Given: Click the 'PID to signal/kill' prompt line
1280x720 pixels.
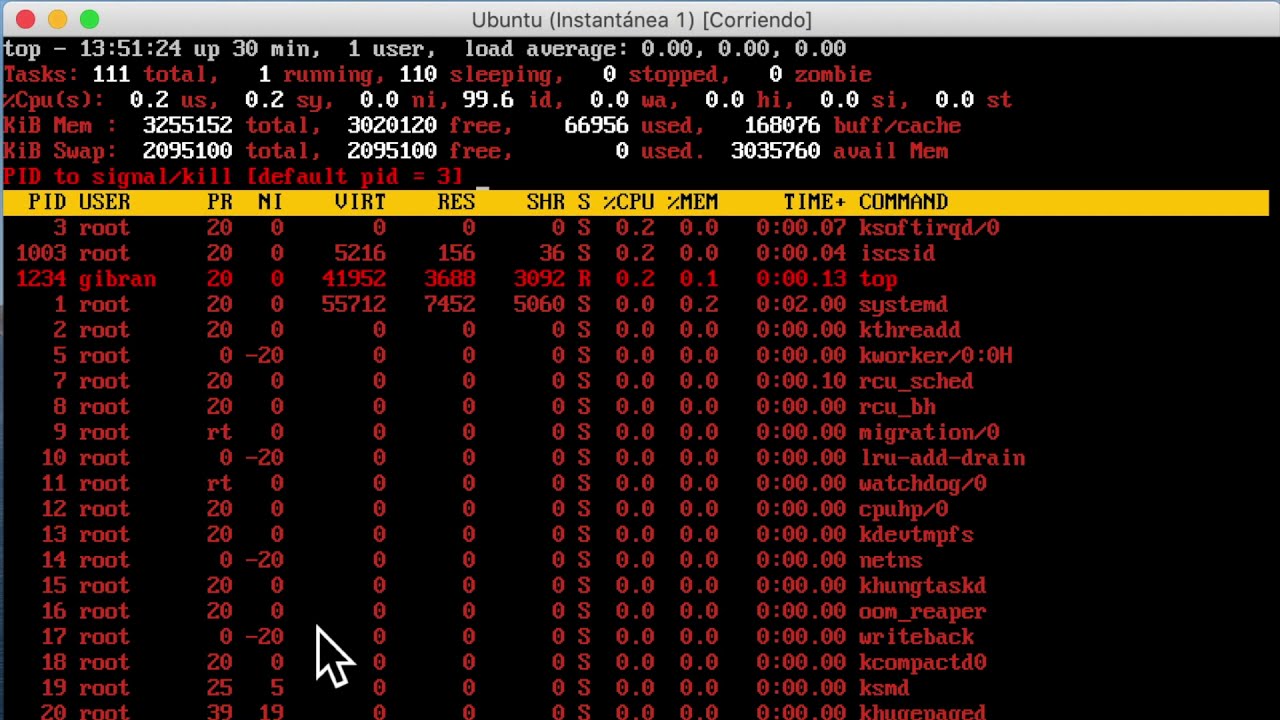Looking at the screenshot, I should point(233,177).
